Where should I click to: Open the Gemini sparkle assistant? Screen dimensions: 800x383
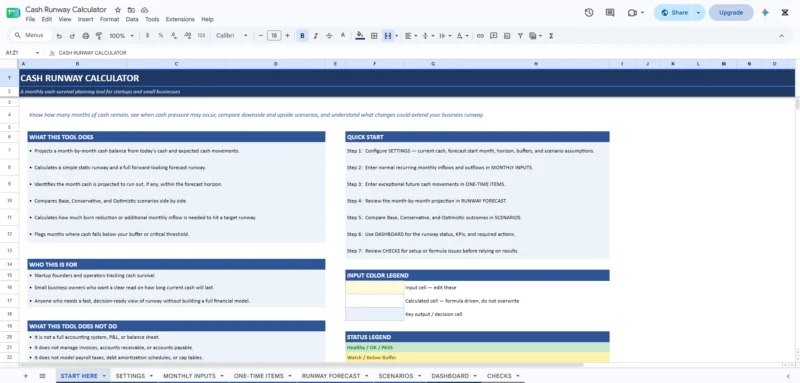tap(765, 13)
